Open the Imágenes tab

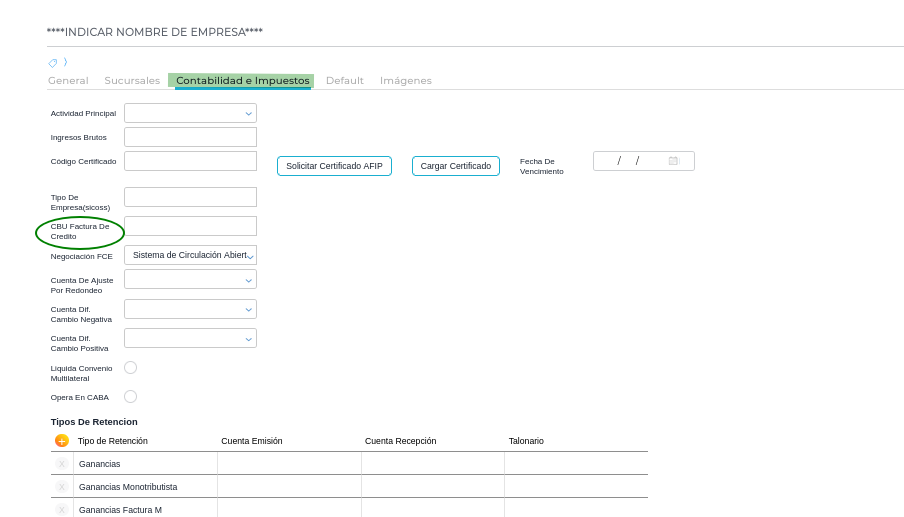(x=406, y=81)
